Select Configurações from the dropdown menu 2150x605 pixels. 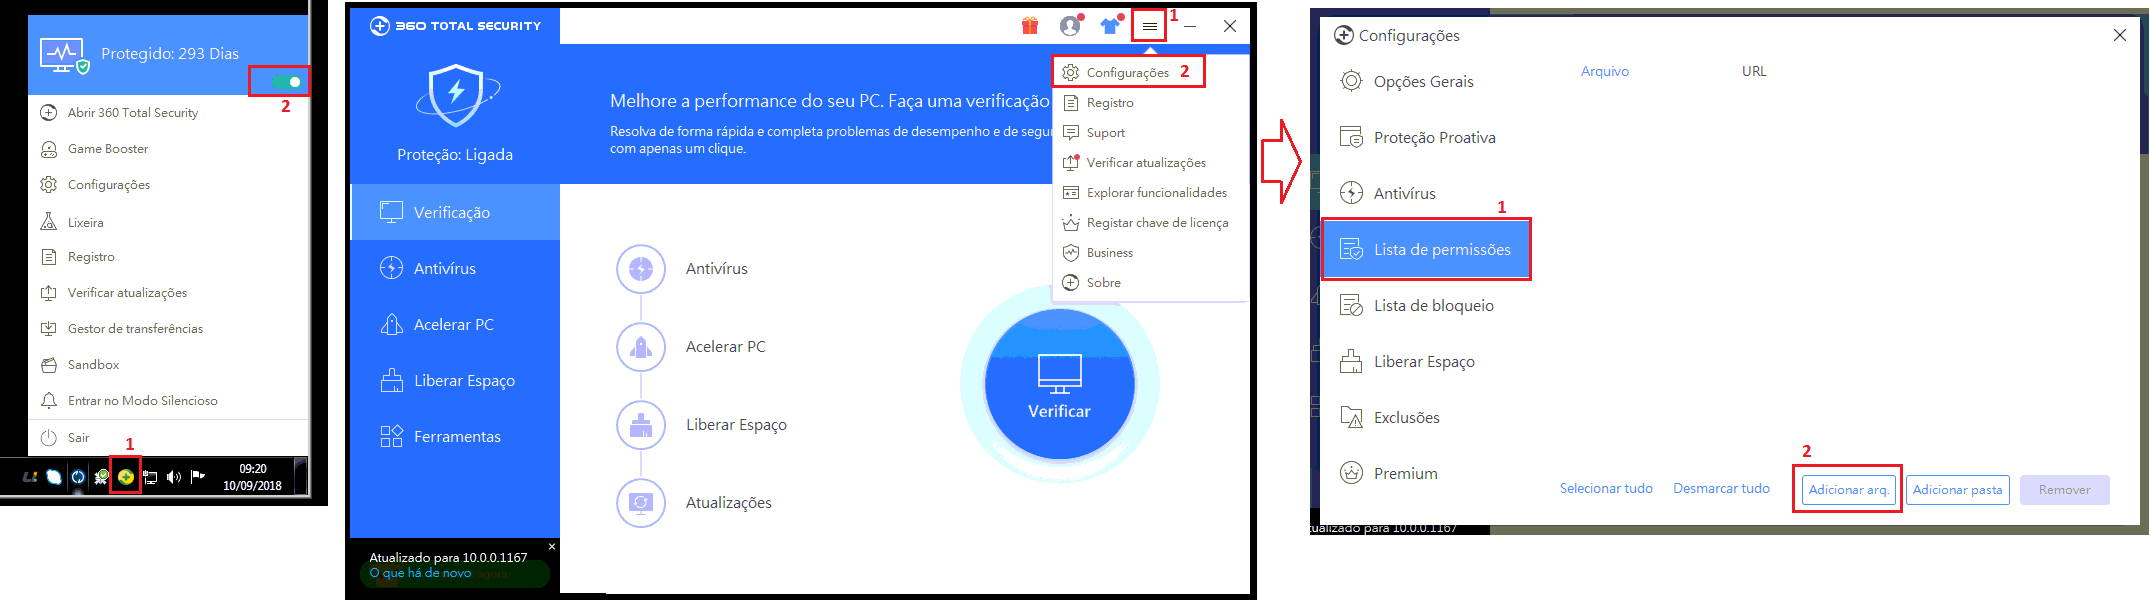(x=1127, y=73)
